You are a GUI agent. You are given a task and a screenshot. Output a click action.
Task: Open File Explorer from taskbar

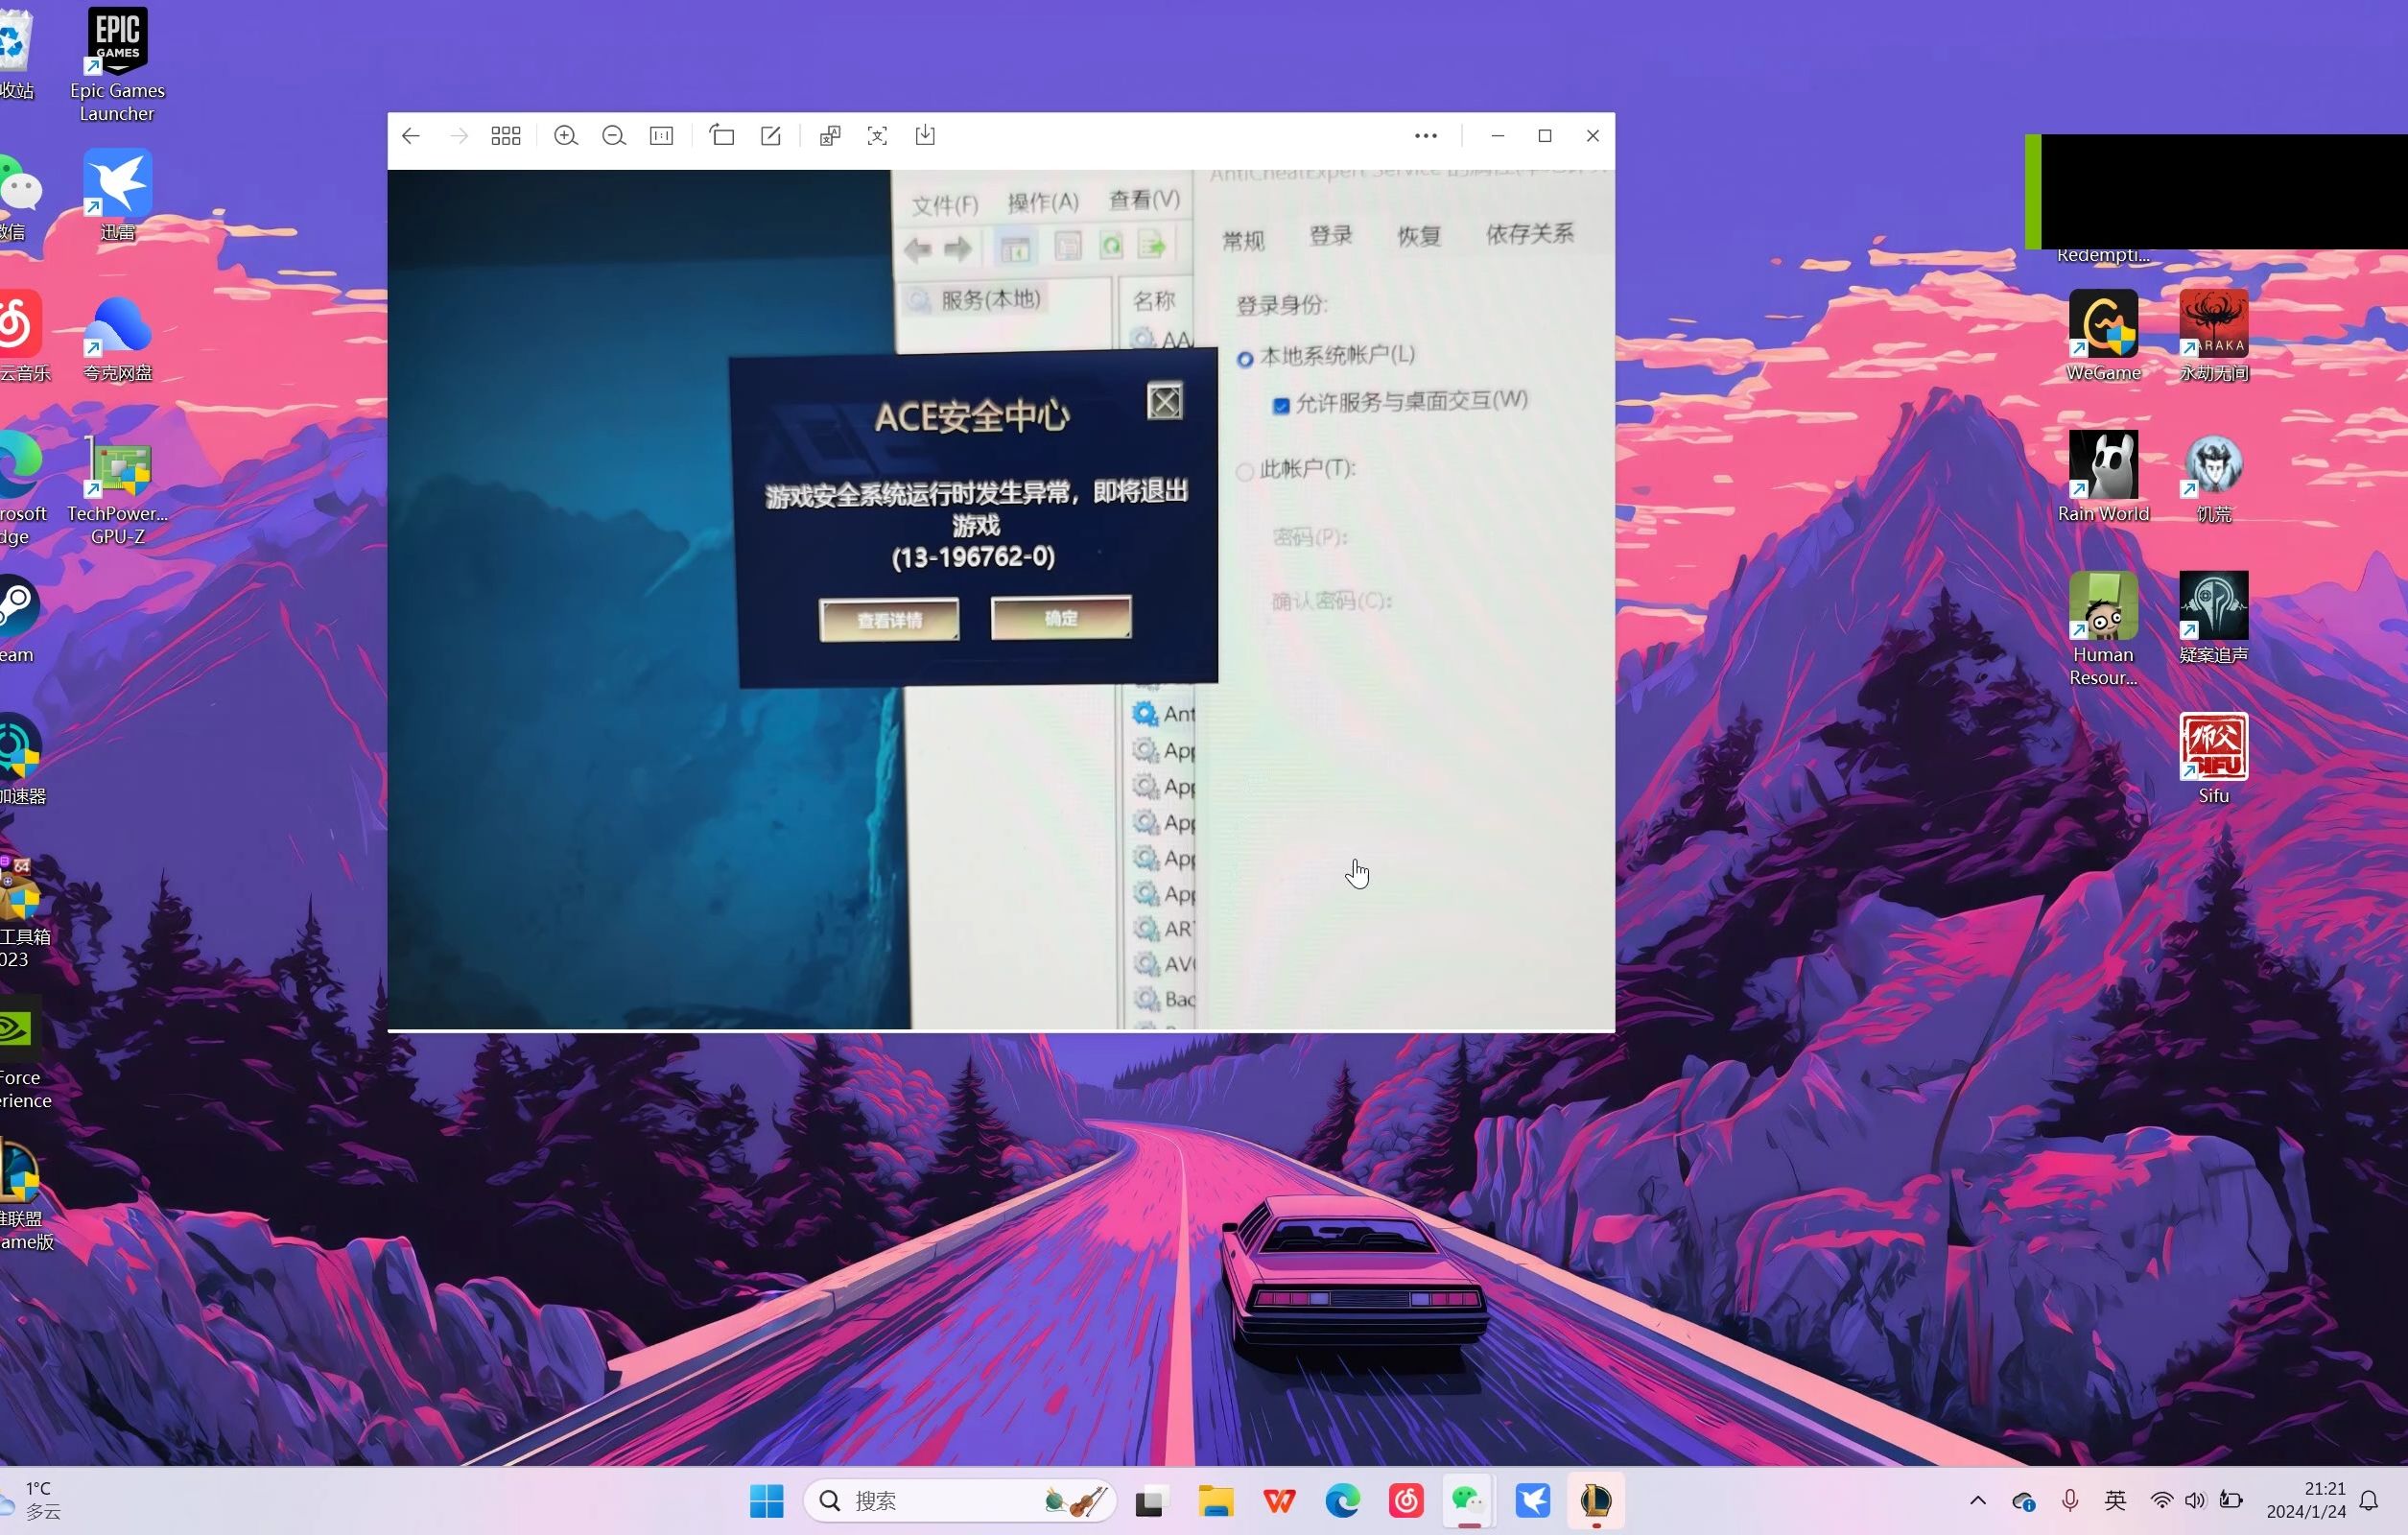tap(1216, 1501)
